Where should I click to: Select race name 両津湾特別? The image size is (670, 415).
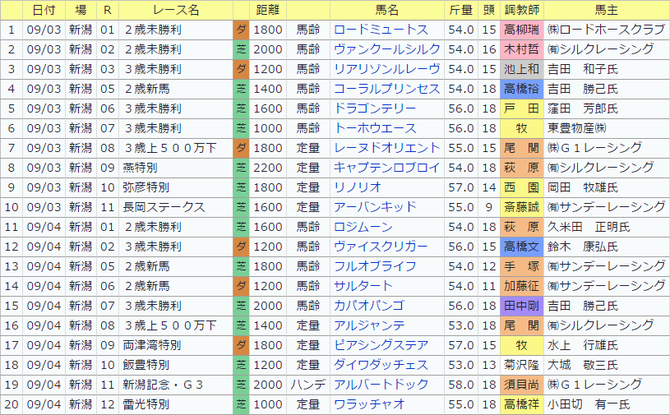coord(152,345)
